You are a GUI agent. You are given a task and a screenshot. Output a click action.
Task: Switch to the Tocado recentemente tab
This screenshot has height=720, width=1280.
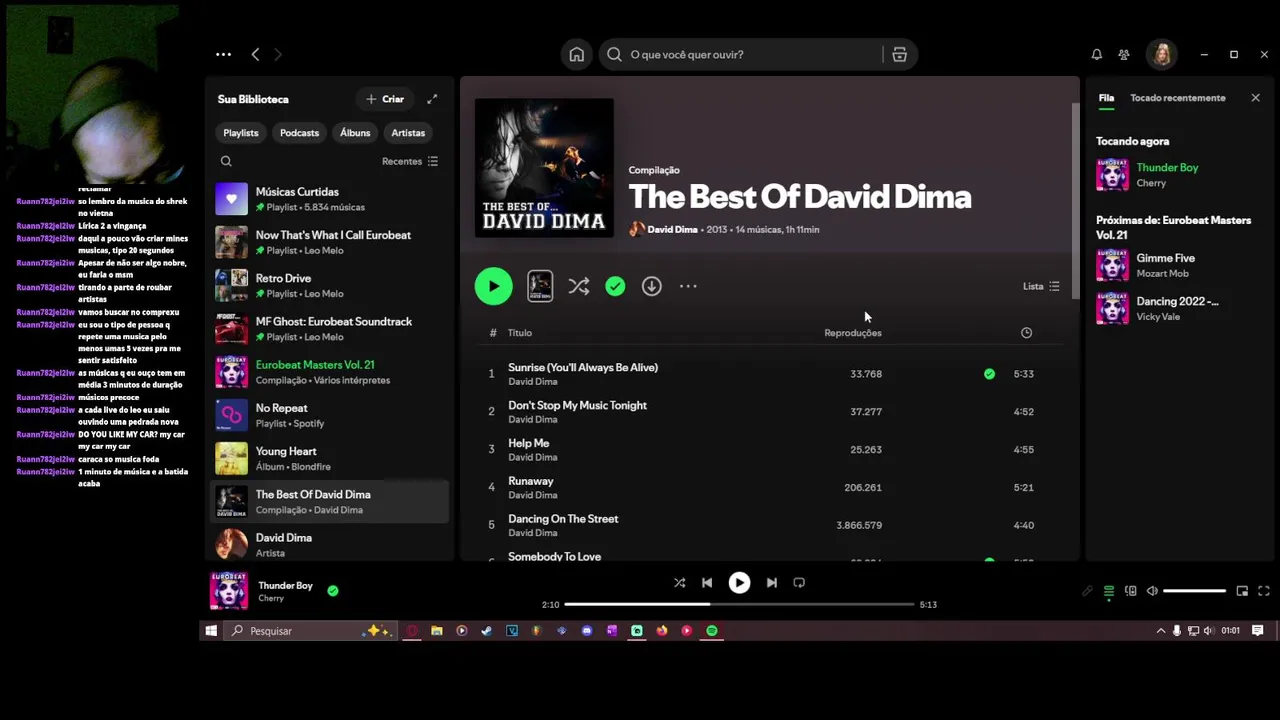1177,98
